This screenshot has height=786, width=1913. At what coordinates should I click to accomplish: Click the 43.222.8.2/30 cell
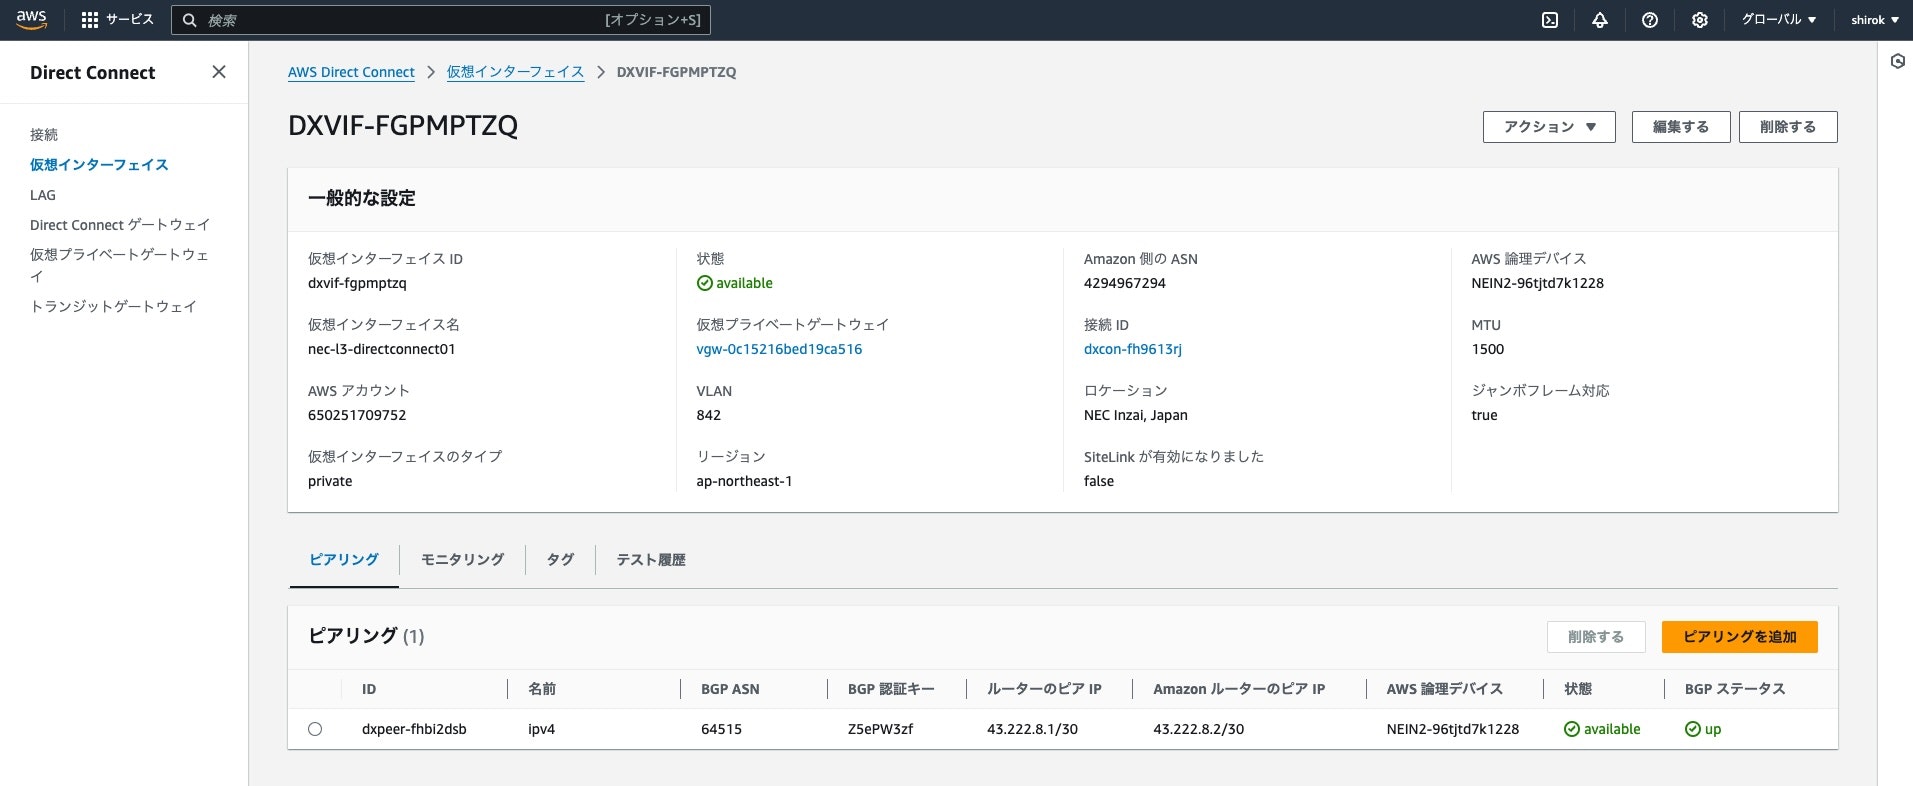tap(1198, 729)
